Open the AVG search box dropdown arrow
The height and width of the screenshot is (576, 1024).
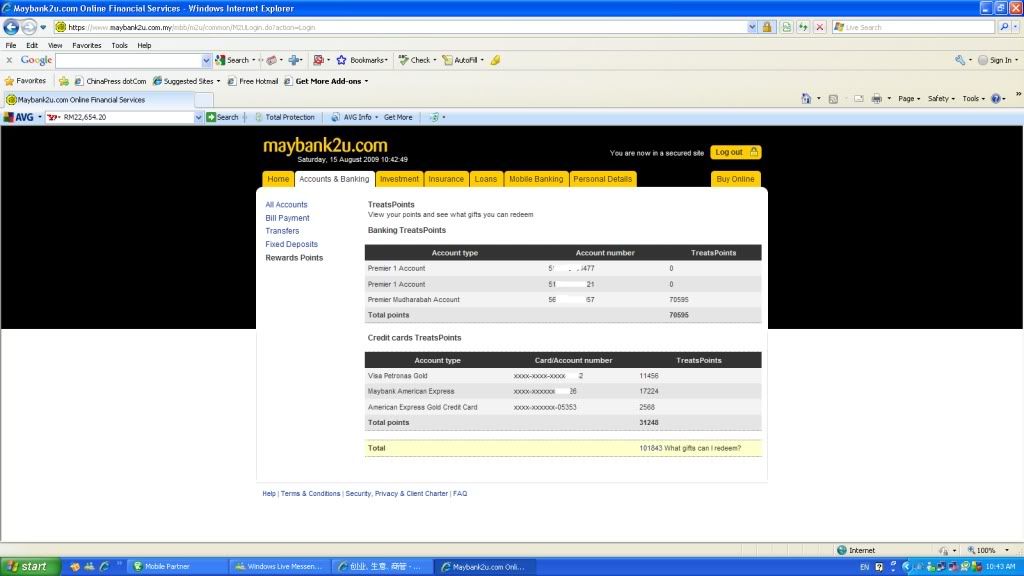coord(198,117)
